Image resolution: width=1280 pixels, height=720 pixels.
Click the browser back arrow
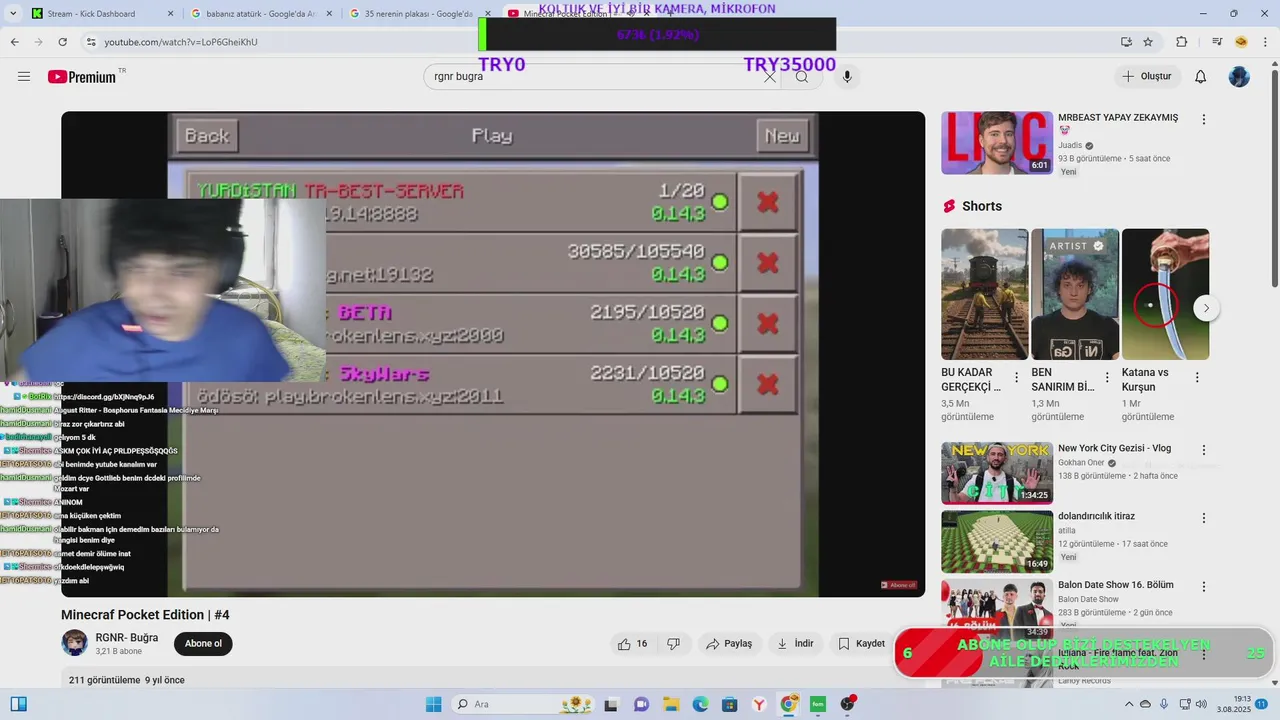pyautogui.click(x=14, y=42)
